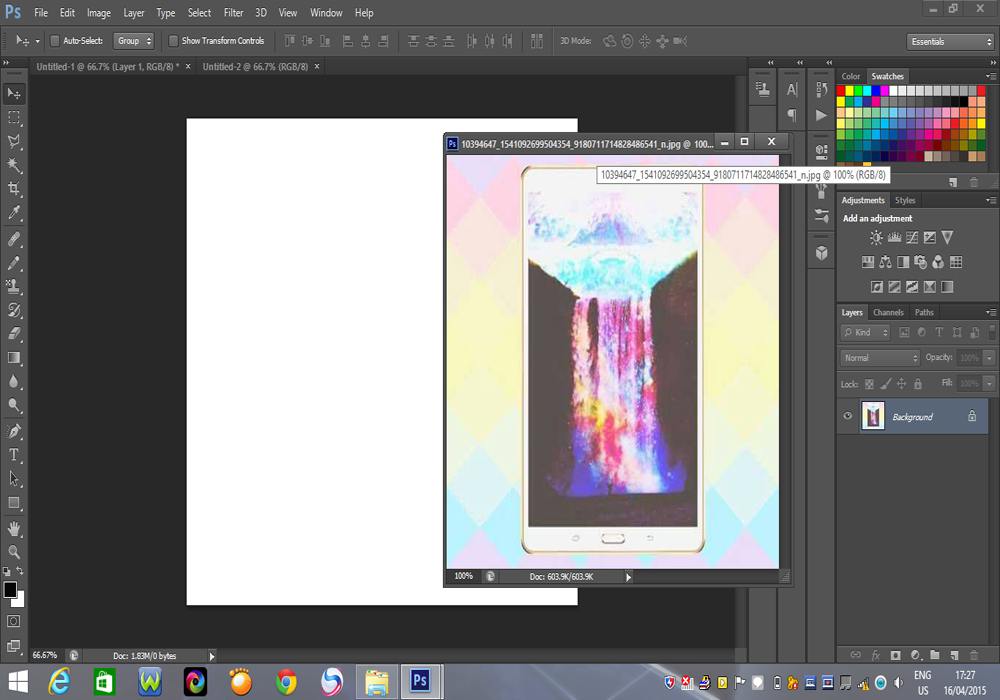Select the Eraser tool
Image resolution: width=1000 pixels, height=700 pixels.
(14, 333)
